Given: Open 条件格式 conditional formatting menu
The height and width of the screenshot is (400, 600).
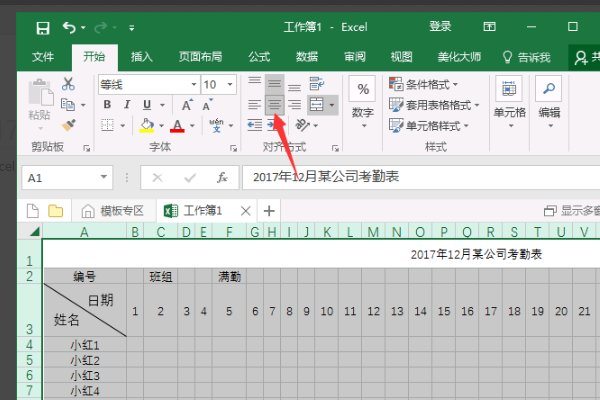Looking at the screenshot, I should click(423, 84).
